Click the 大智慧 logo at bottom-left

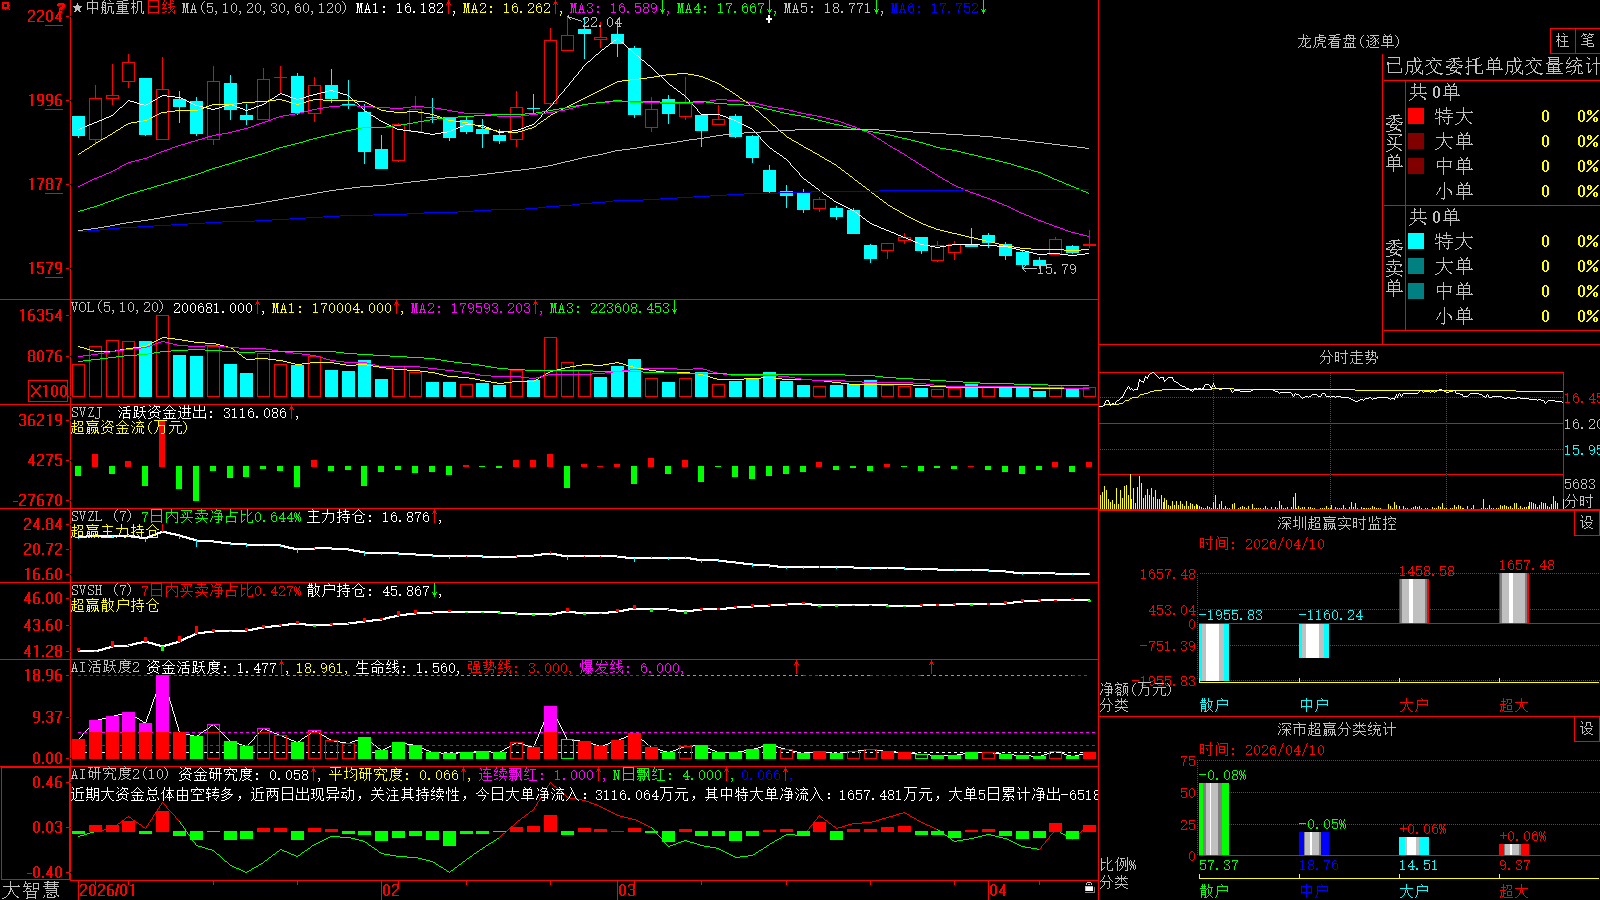[31, 889]
